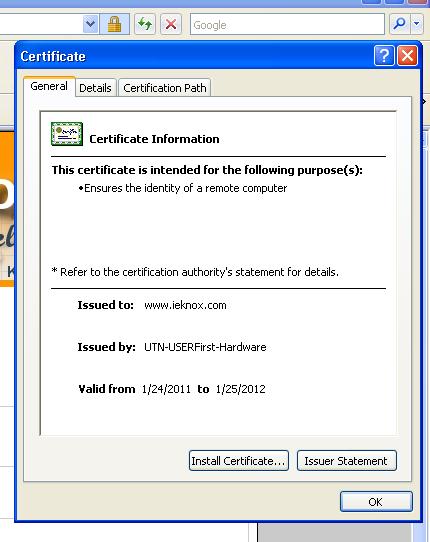430x542 pixels.
Task: Click the padlock security icon in browser toolbar
Action: click(114, 24)
